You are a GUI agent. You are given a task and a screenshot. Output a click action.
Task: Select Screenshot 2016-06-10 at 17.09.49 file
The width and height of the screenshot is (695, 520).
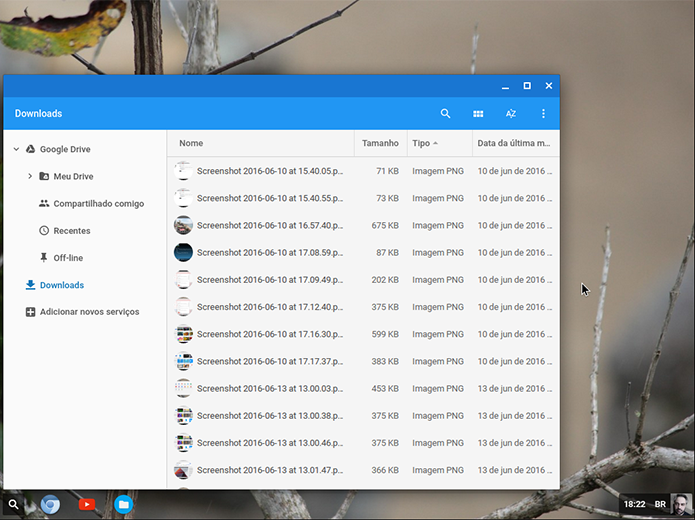(x=363, y=280)
